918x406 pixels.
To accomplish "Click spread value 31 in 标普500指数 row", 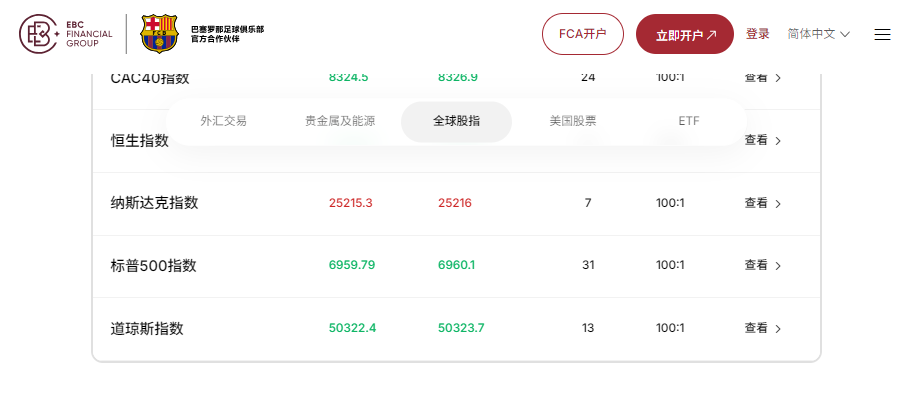I will tap(588, 265).
